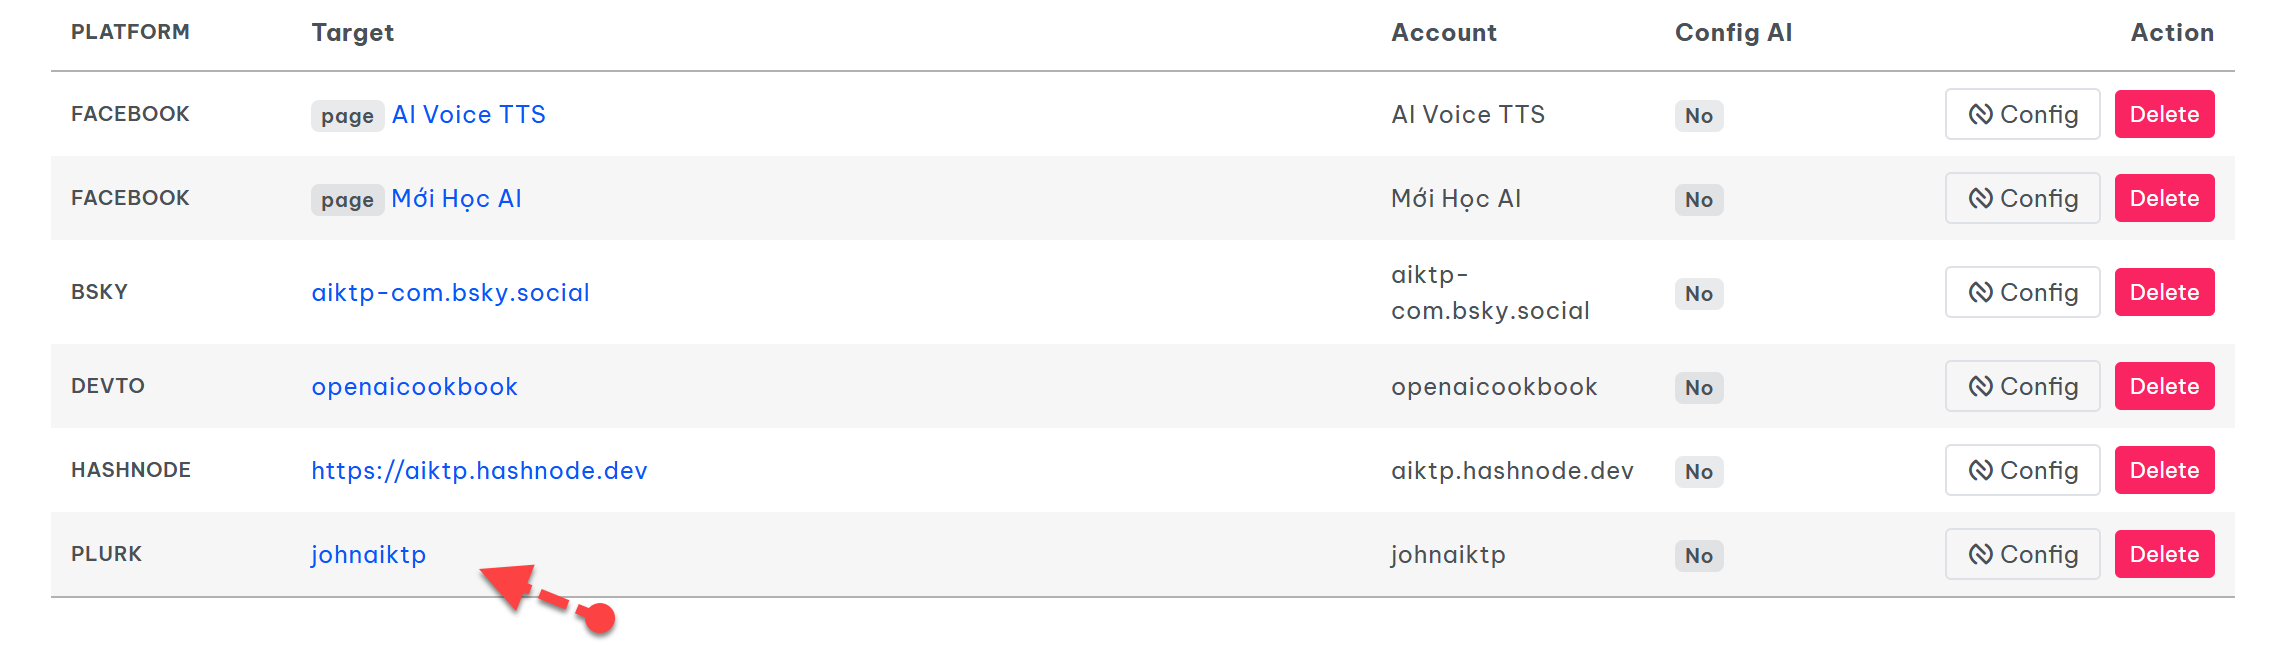Viewport: 2276px width, 653px height.
Task: Click the Config AI column header
Action: click(1733, 33)
